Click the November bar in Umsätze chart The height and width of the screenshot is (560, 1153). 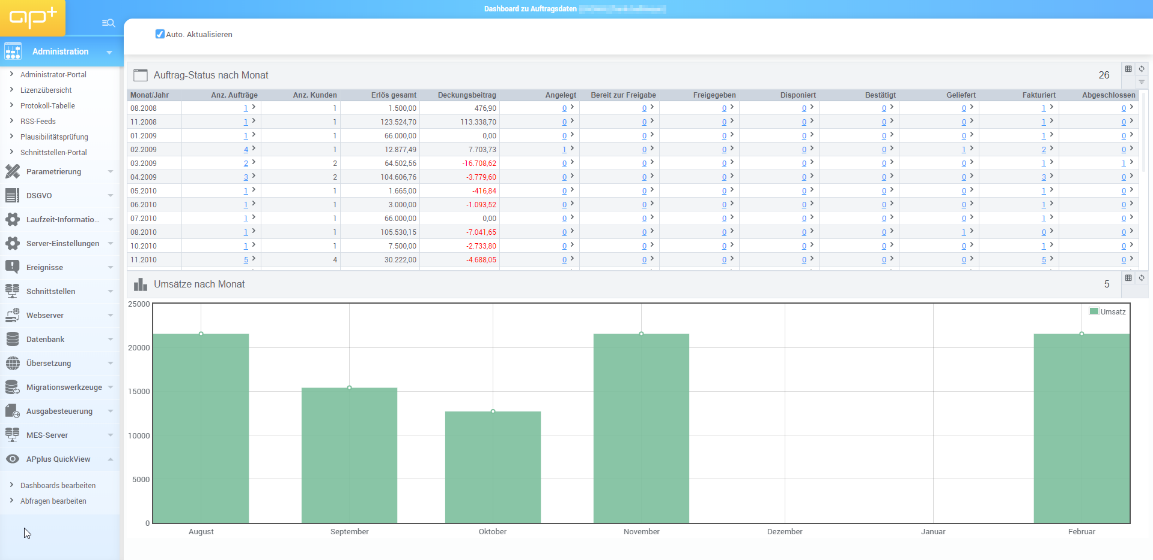(x=641, y=428)
